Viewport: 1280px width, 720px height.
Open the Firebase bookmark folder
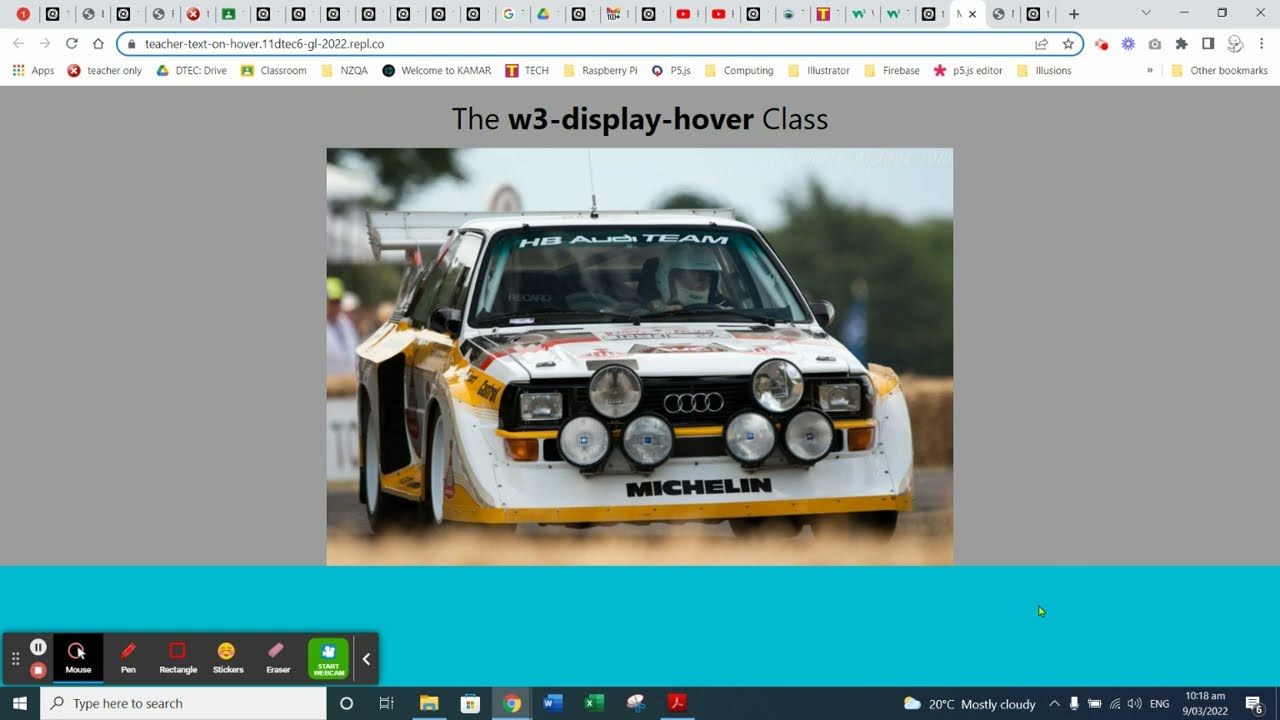[x=892, y=71]
